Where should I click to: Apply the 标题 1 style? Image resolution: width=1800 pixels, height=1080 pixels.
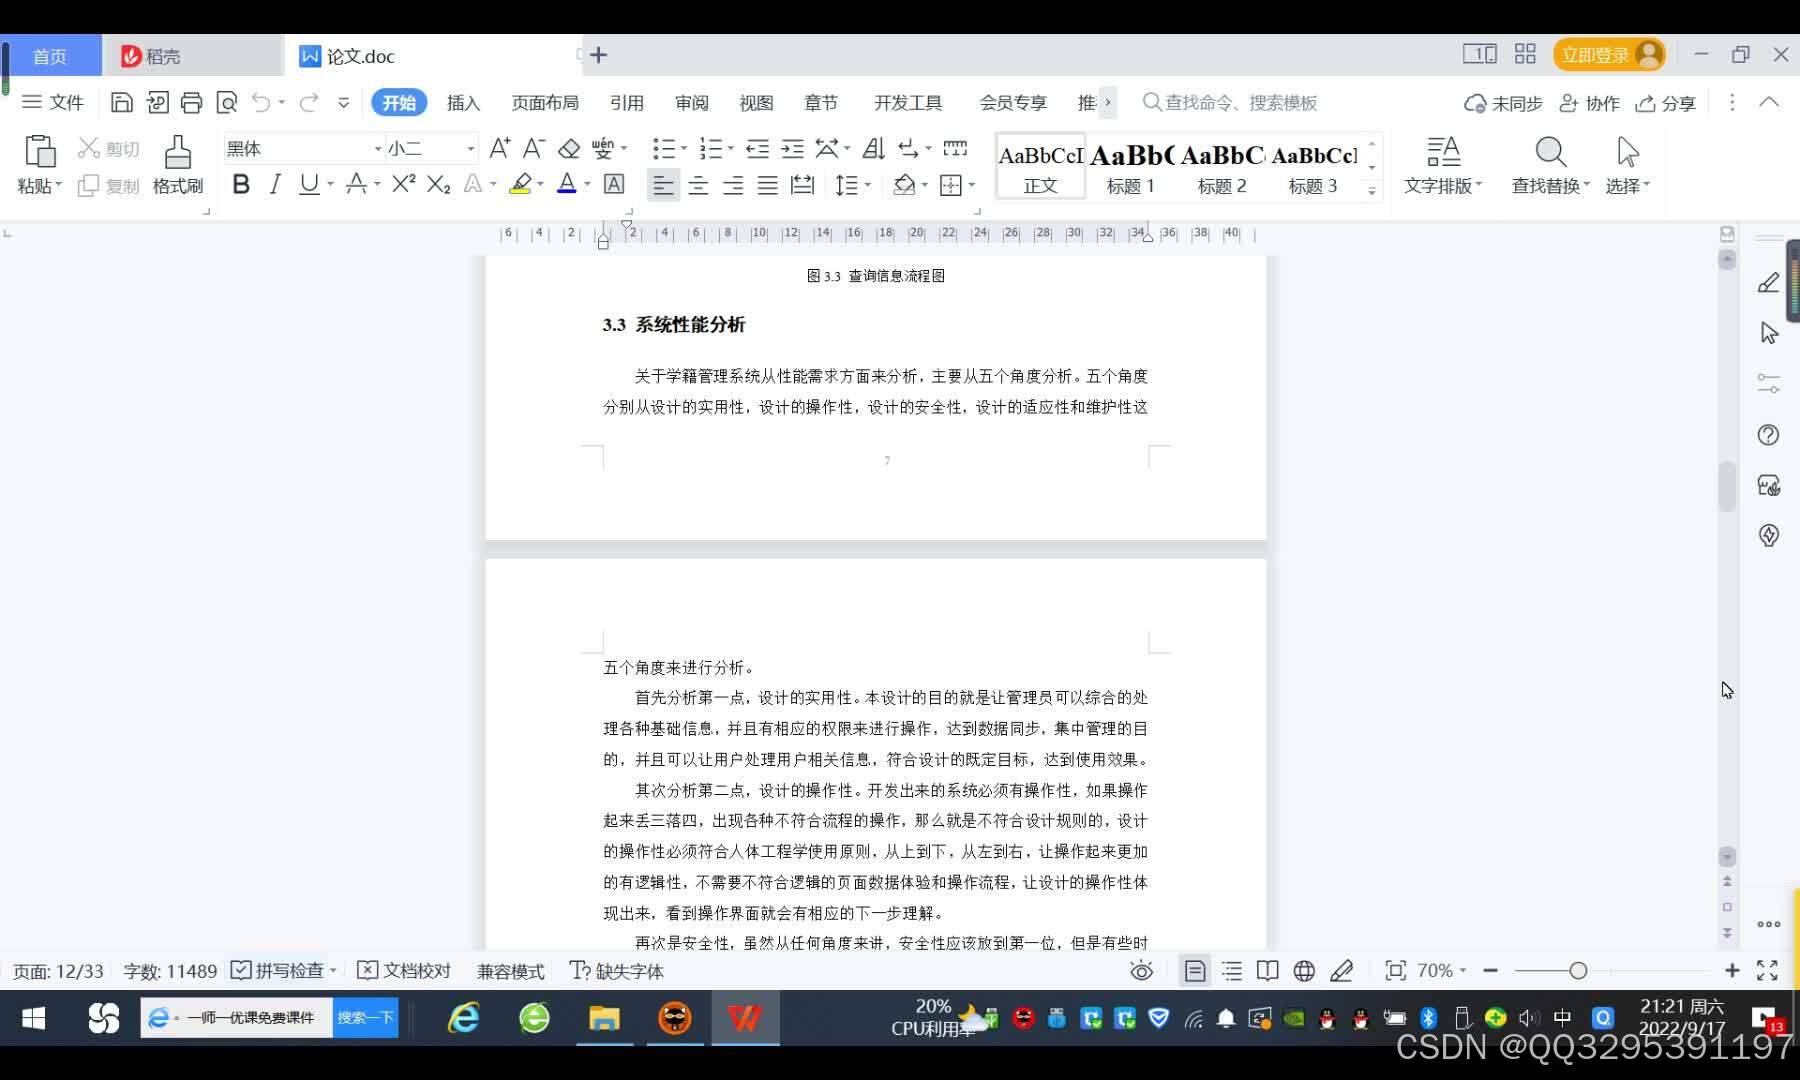point(1131,166)
